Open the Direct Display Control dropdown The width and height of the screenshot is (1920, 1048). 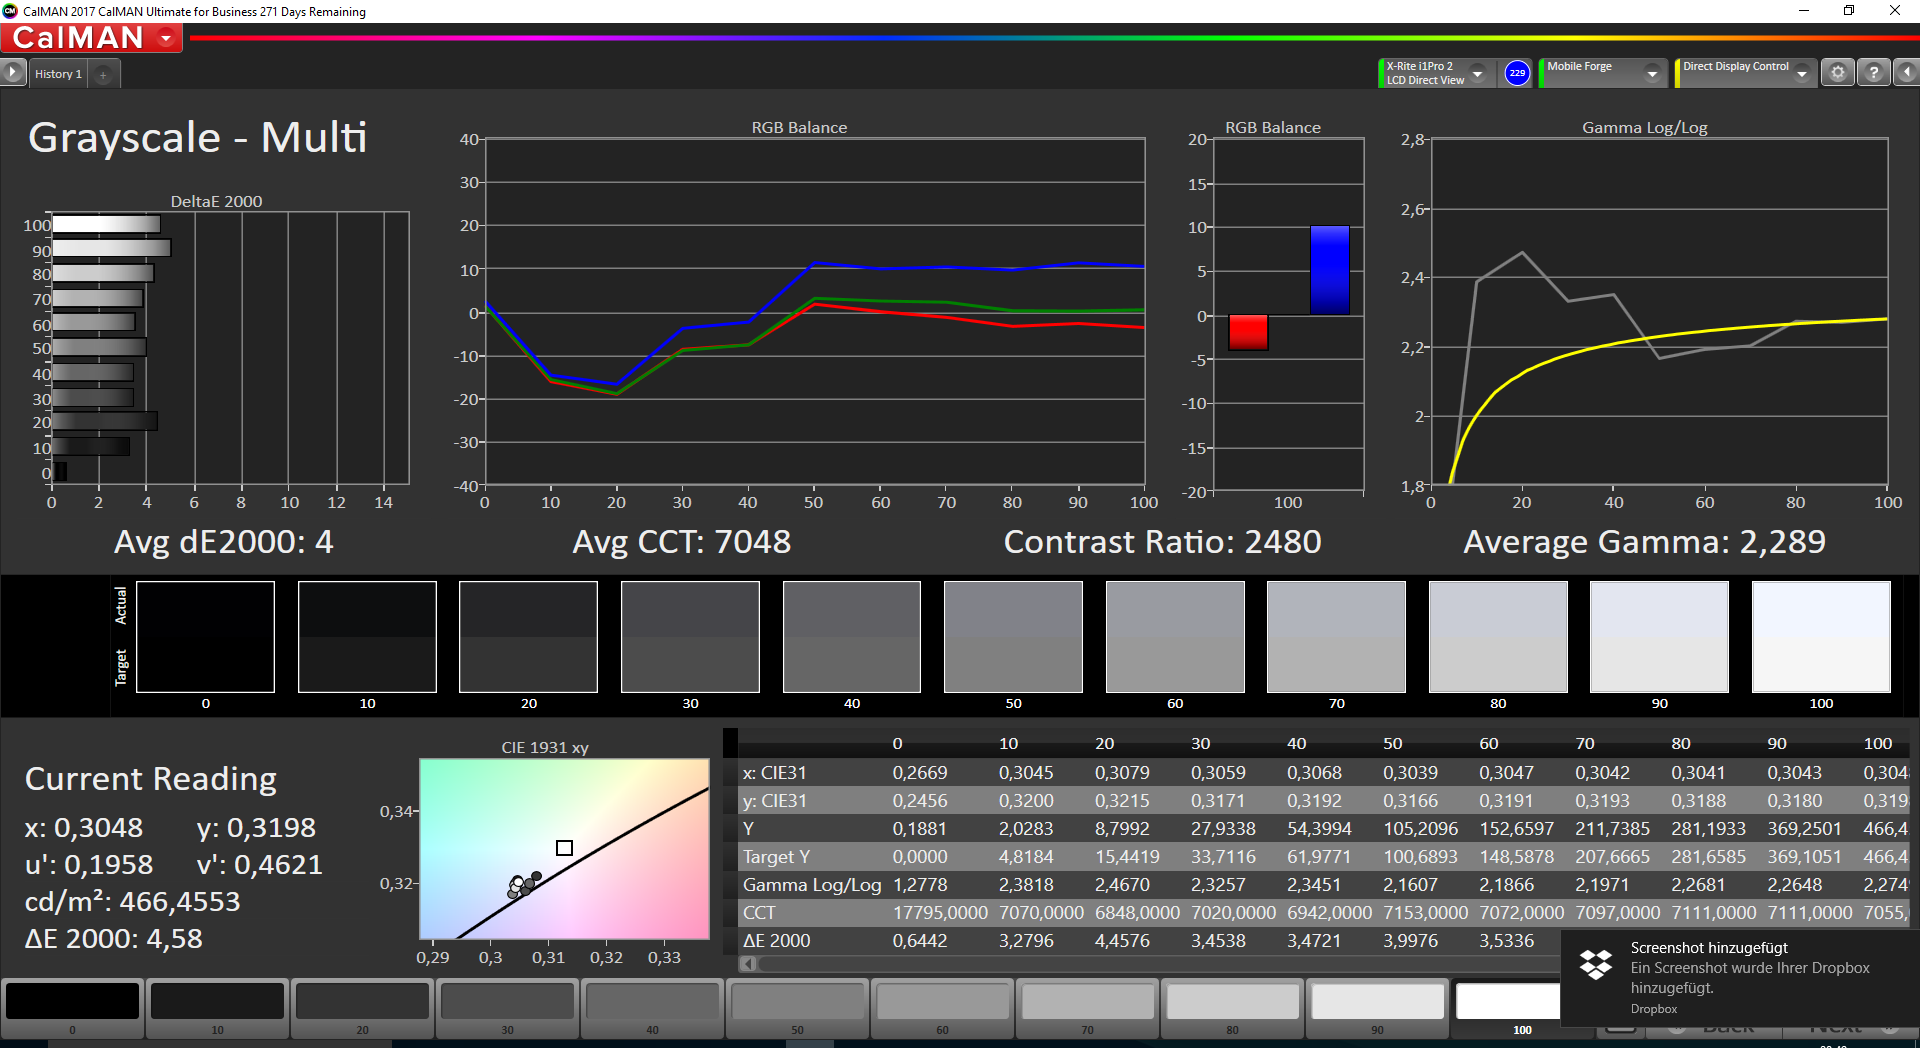[1801, 74]
